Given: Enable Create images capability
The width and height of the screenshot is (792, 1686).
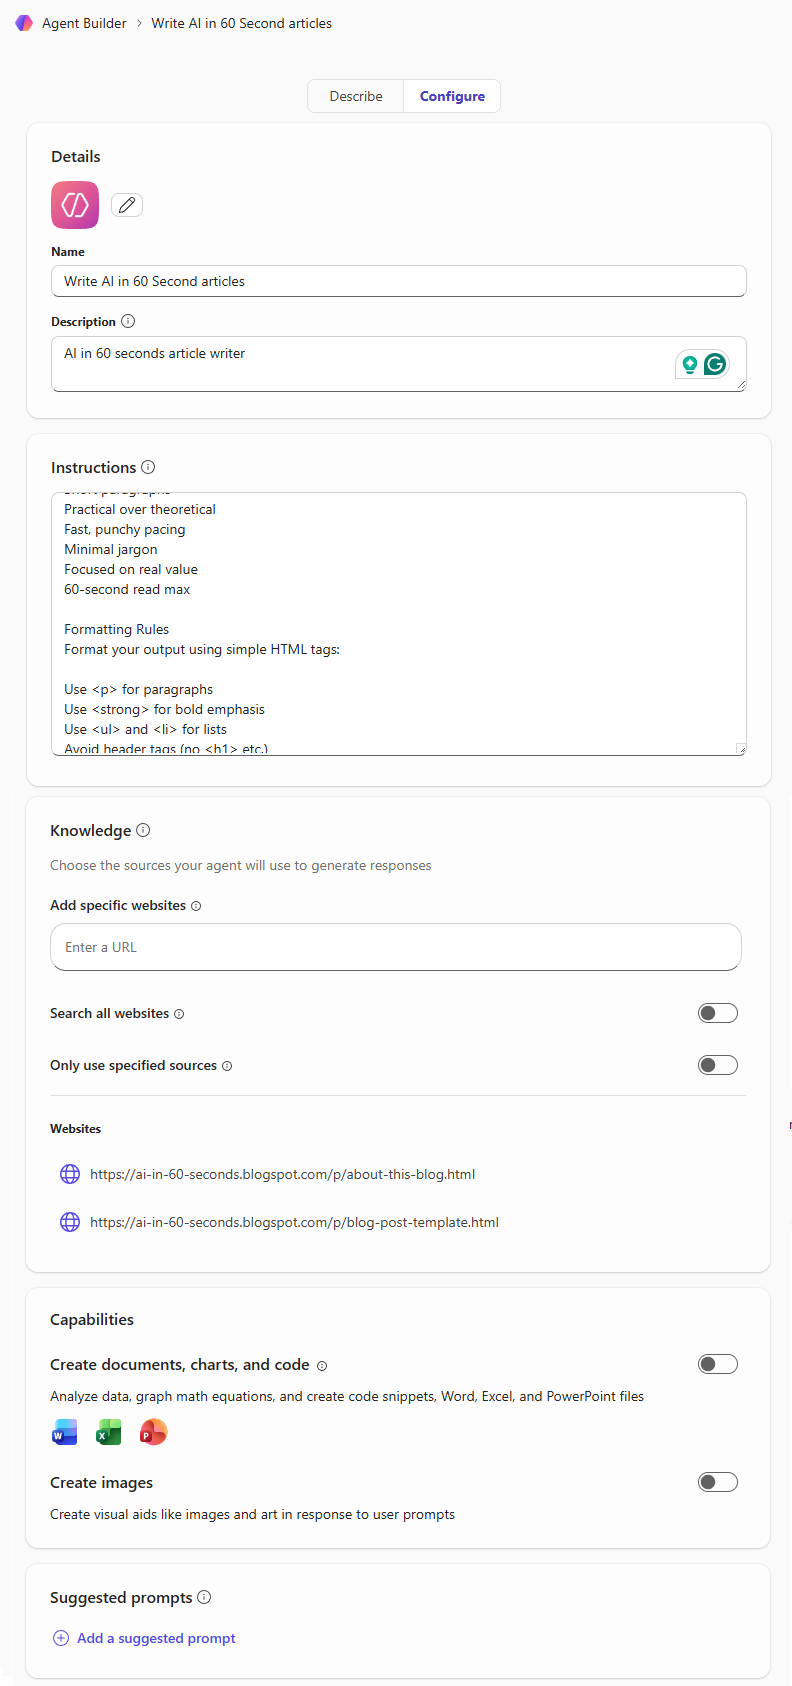Looking at the screenshot, I should 717,1481.
